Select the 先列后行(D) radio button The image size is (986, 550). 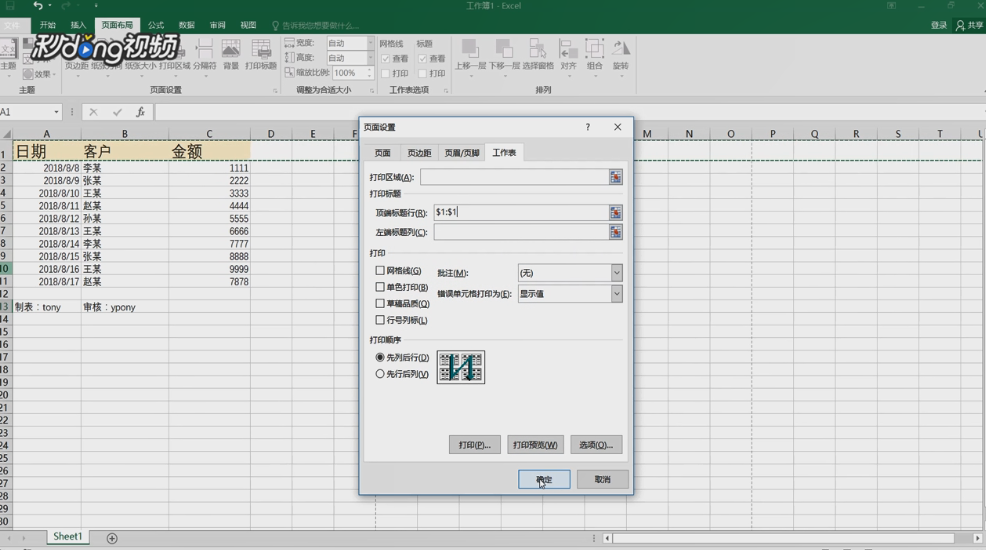(380, 357)
